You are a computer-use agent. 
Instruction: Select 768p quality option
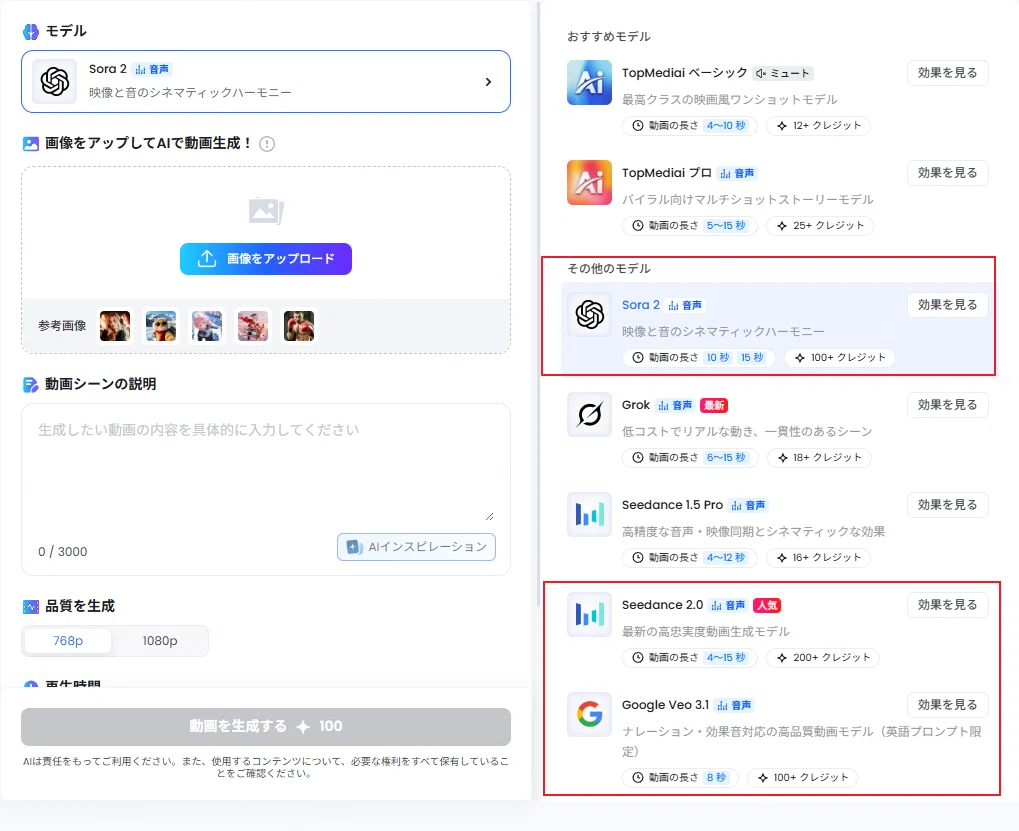click(68, 641)
